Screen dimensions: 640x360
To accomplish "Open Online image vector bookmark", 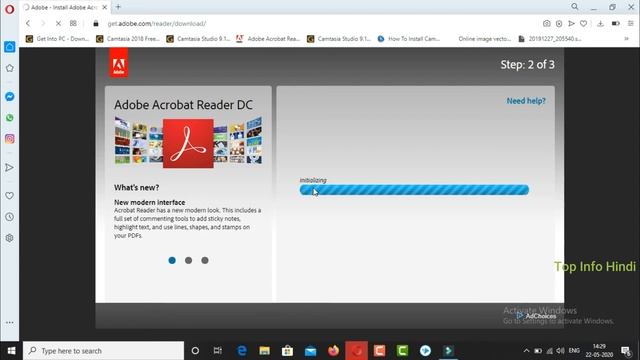I will tap(484, 39).
